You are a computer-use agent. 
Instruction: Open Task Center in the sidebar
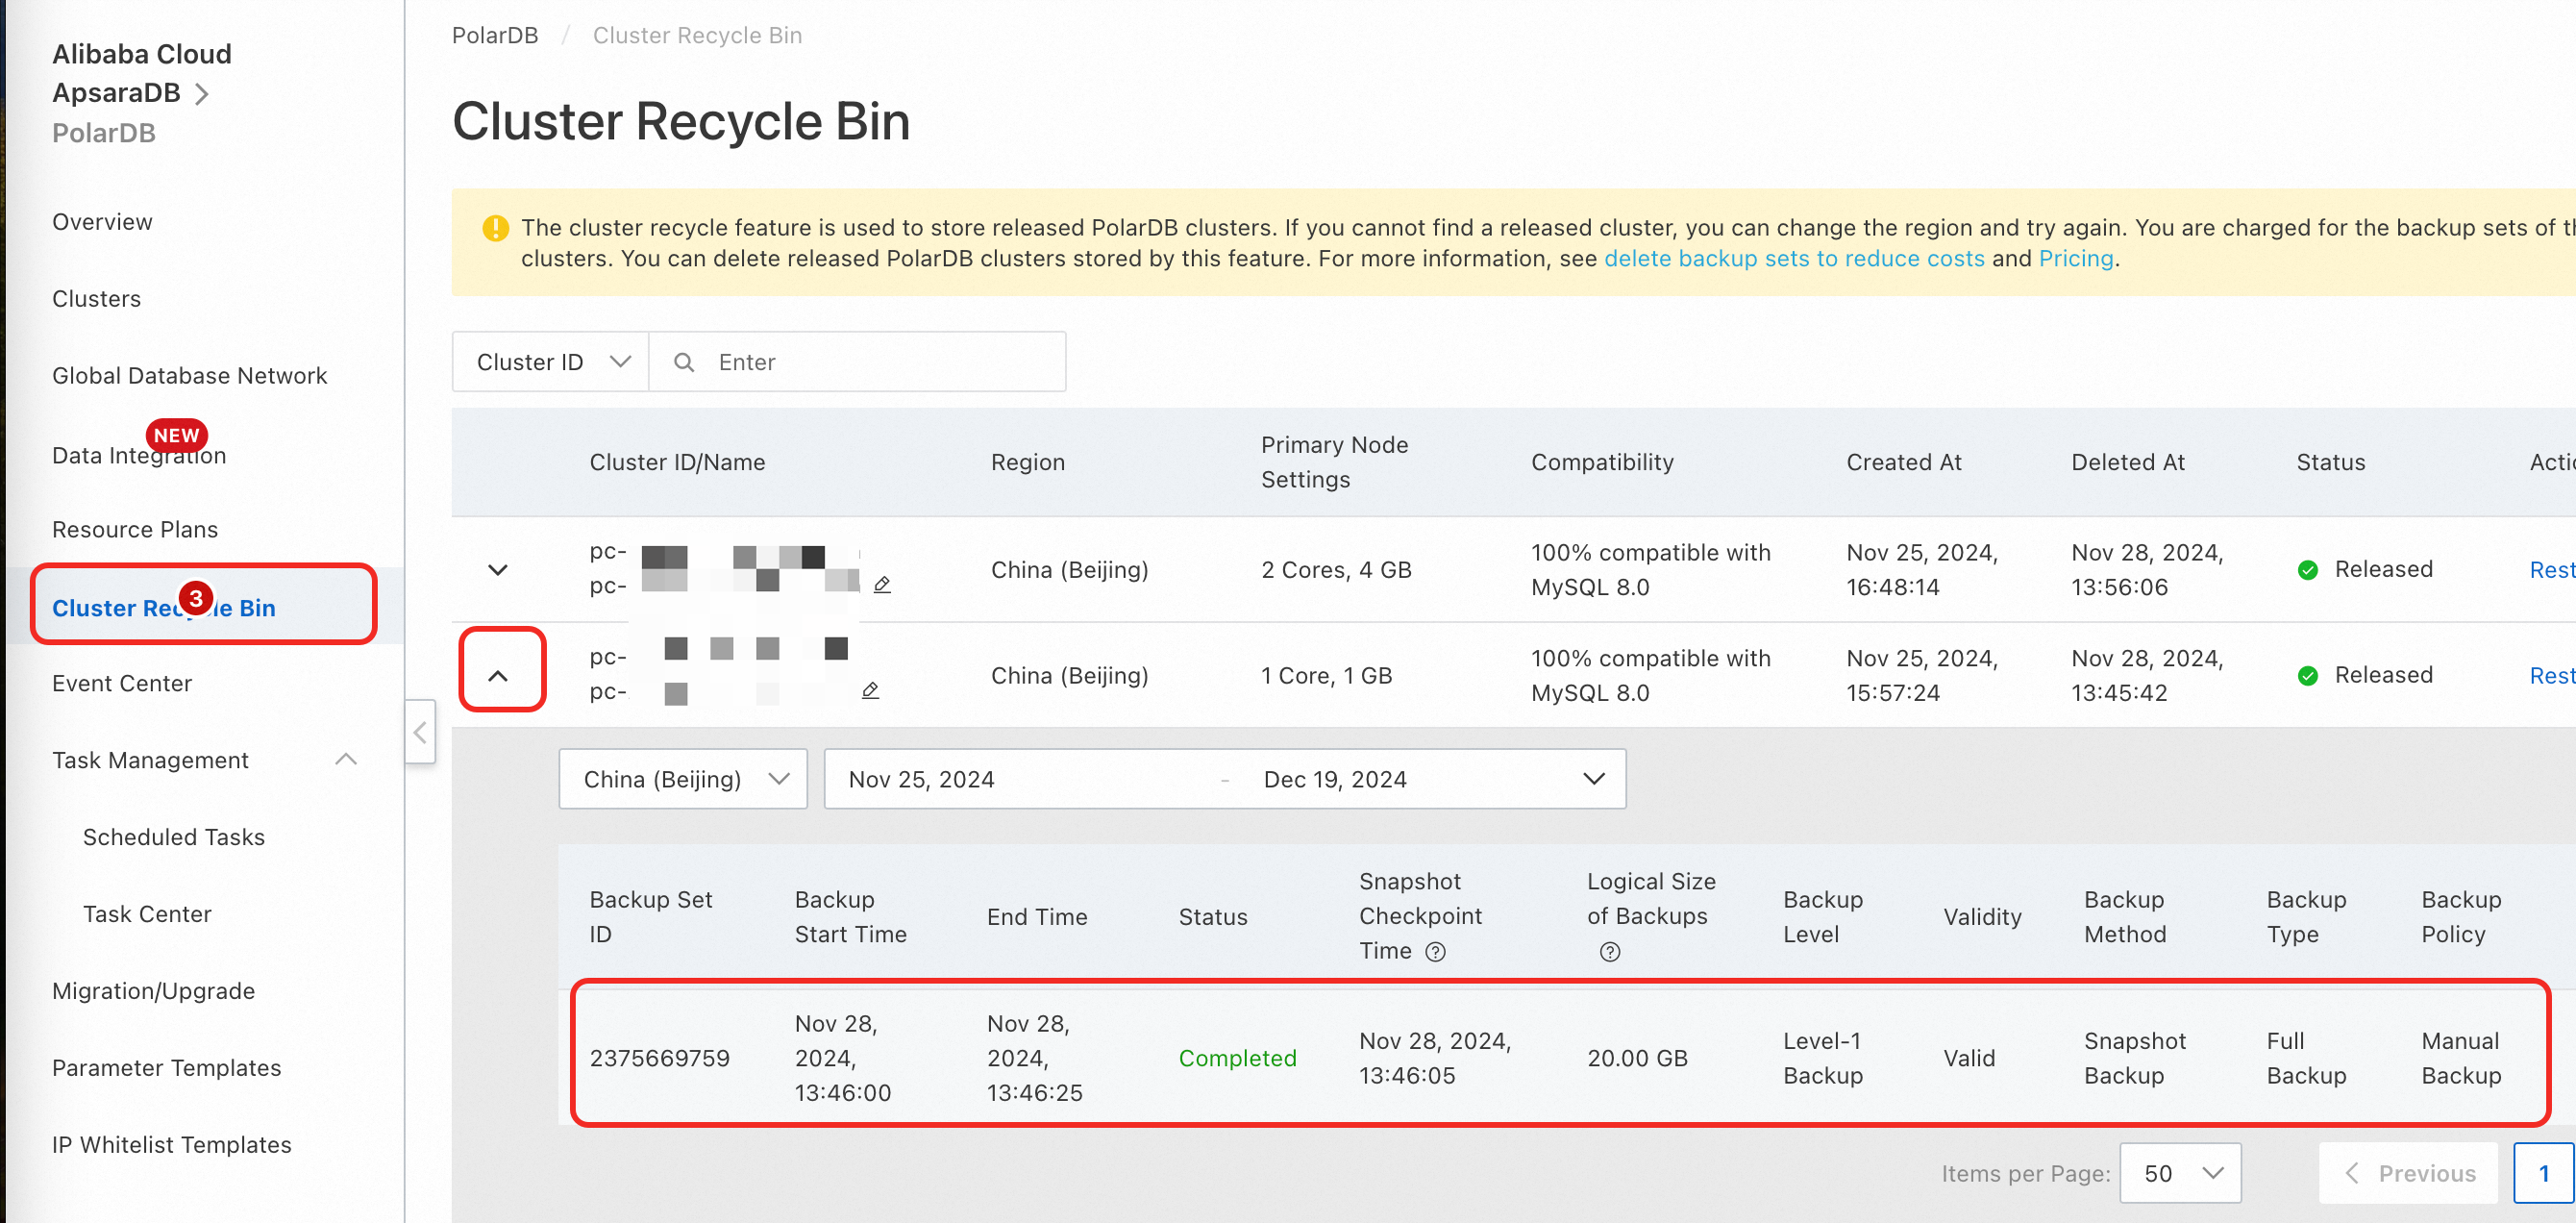pyautogui.click(x=147, y=915)
